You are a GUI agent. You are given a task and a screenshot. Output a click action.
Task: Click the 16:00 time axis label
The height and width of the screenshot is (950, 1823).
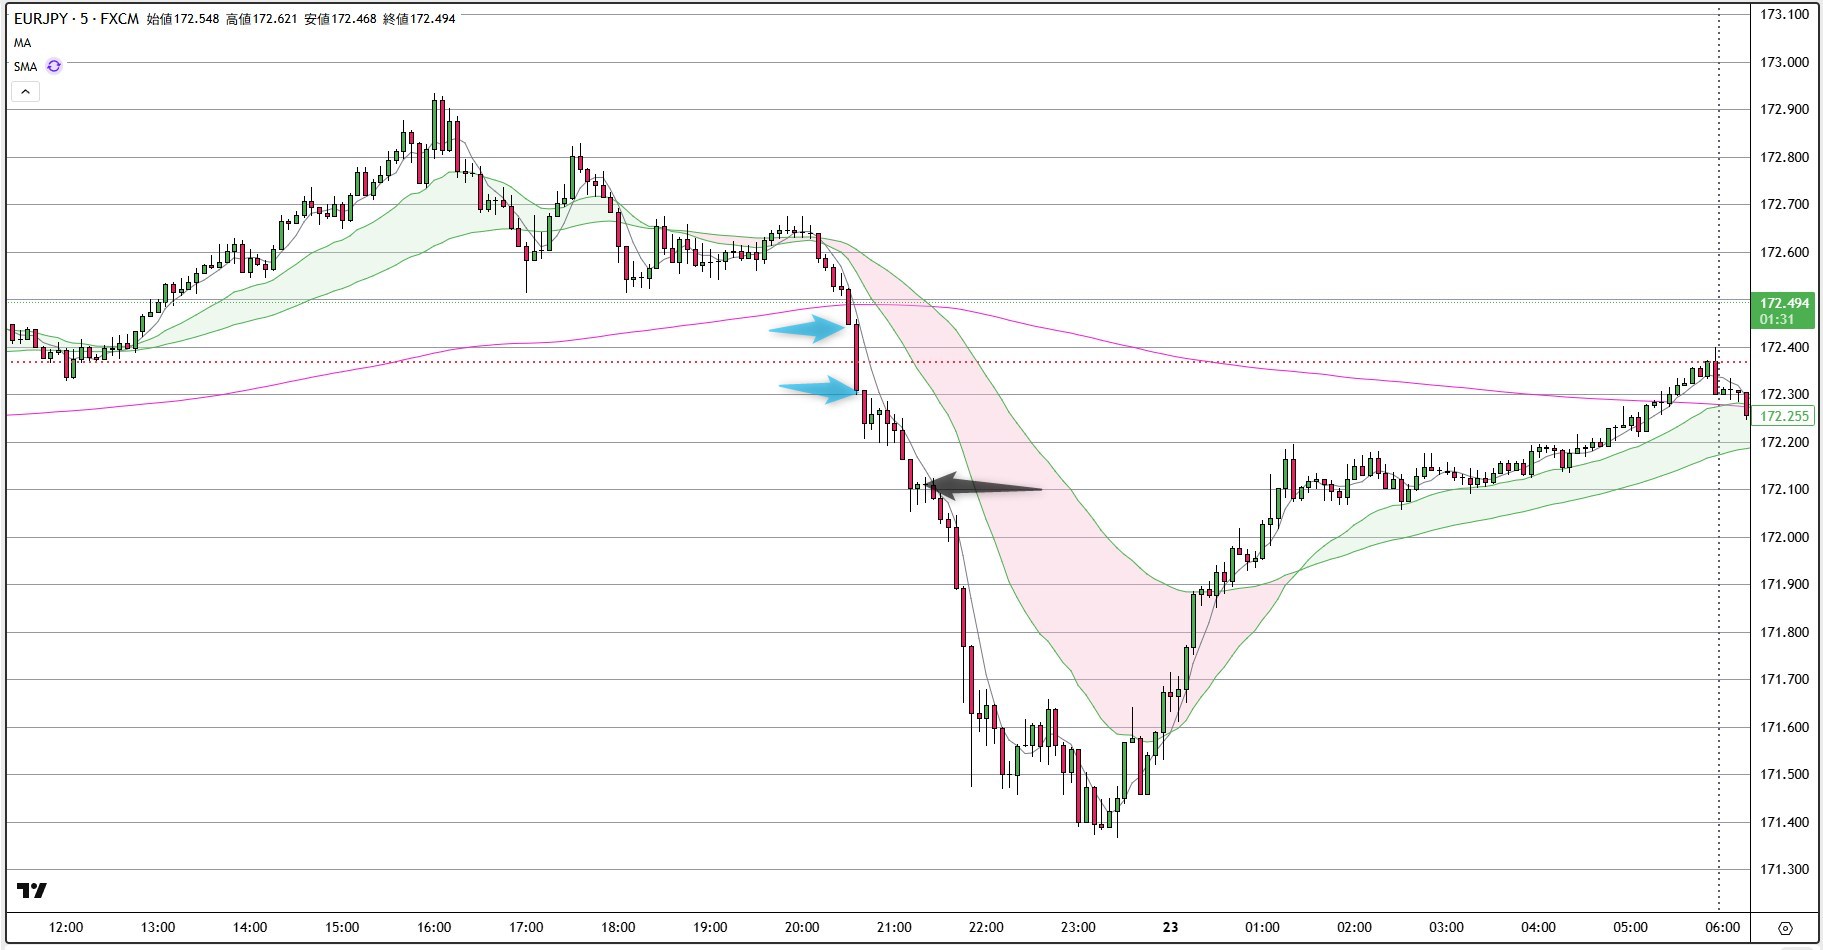click(434, 927)
